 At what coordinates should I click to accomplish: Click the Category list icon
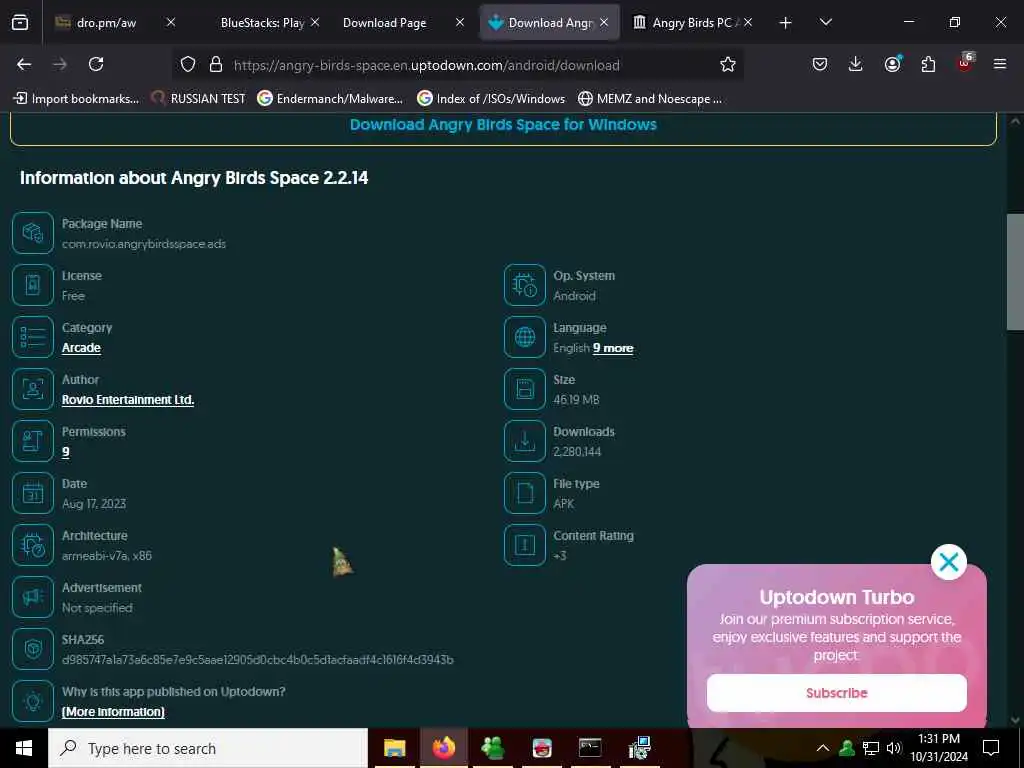point(33,337)
